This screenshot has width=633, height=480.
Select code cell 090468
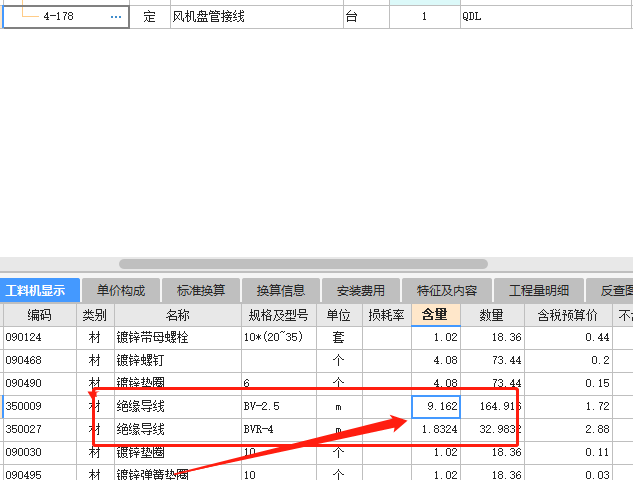(x=40, y=361)
